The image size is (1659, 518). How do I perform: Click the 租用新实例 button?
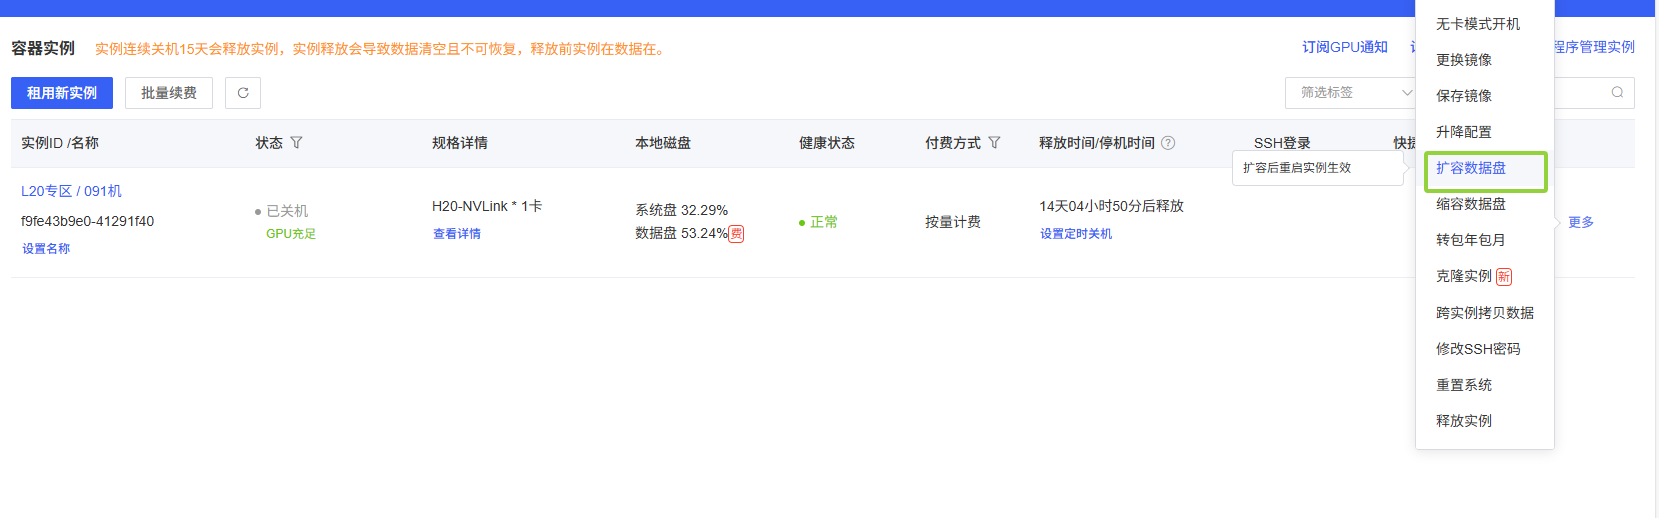coord(62,93)
